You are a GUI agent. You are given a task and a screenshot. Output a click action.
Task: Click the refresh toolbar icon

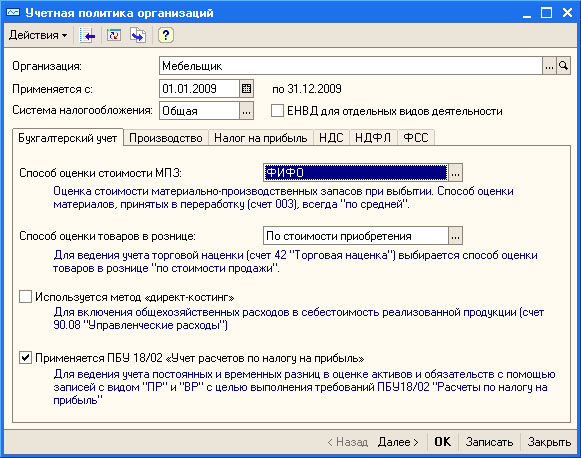(x=114, y=36)
